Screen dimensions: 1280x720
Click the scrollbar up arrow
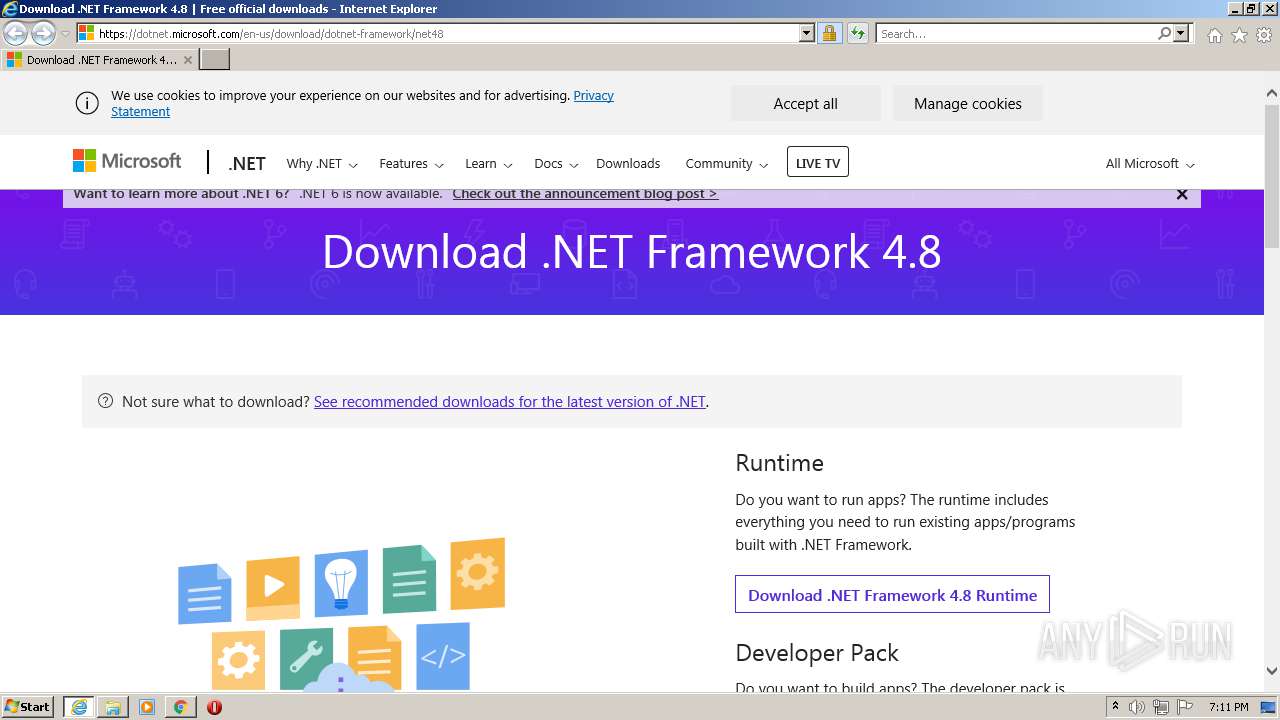(x=1272, y=94)
